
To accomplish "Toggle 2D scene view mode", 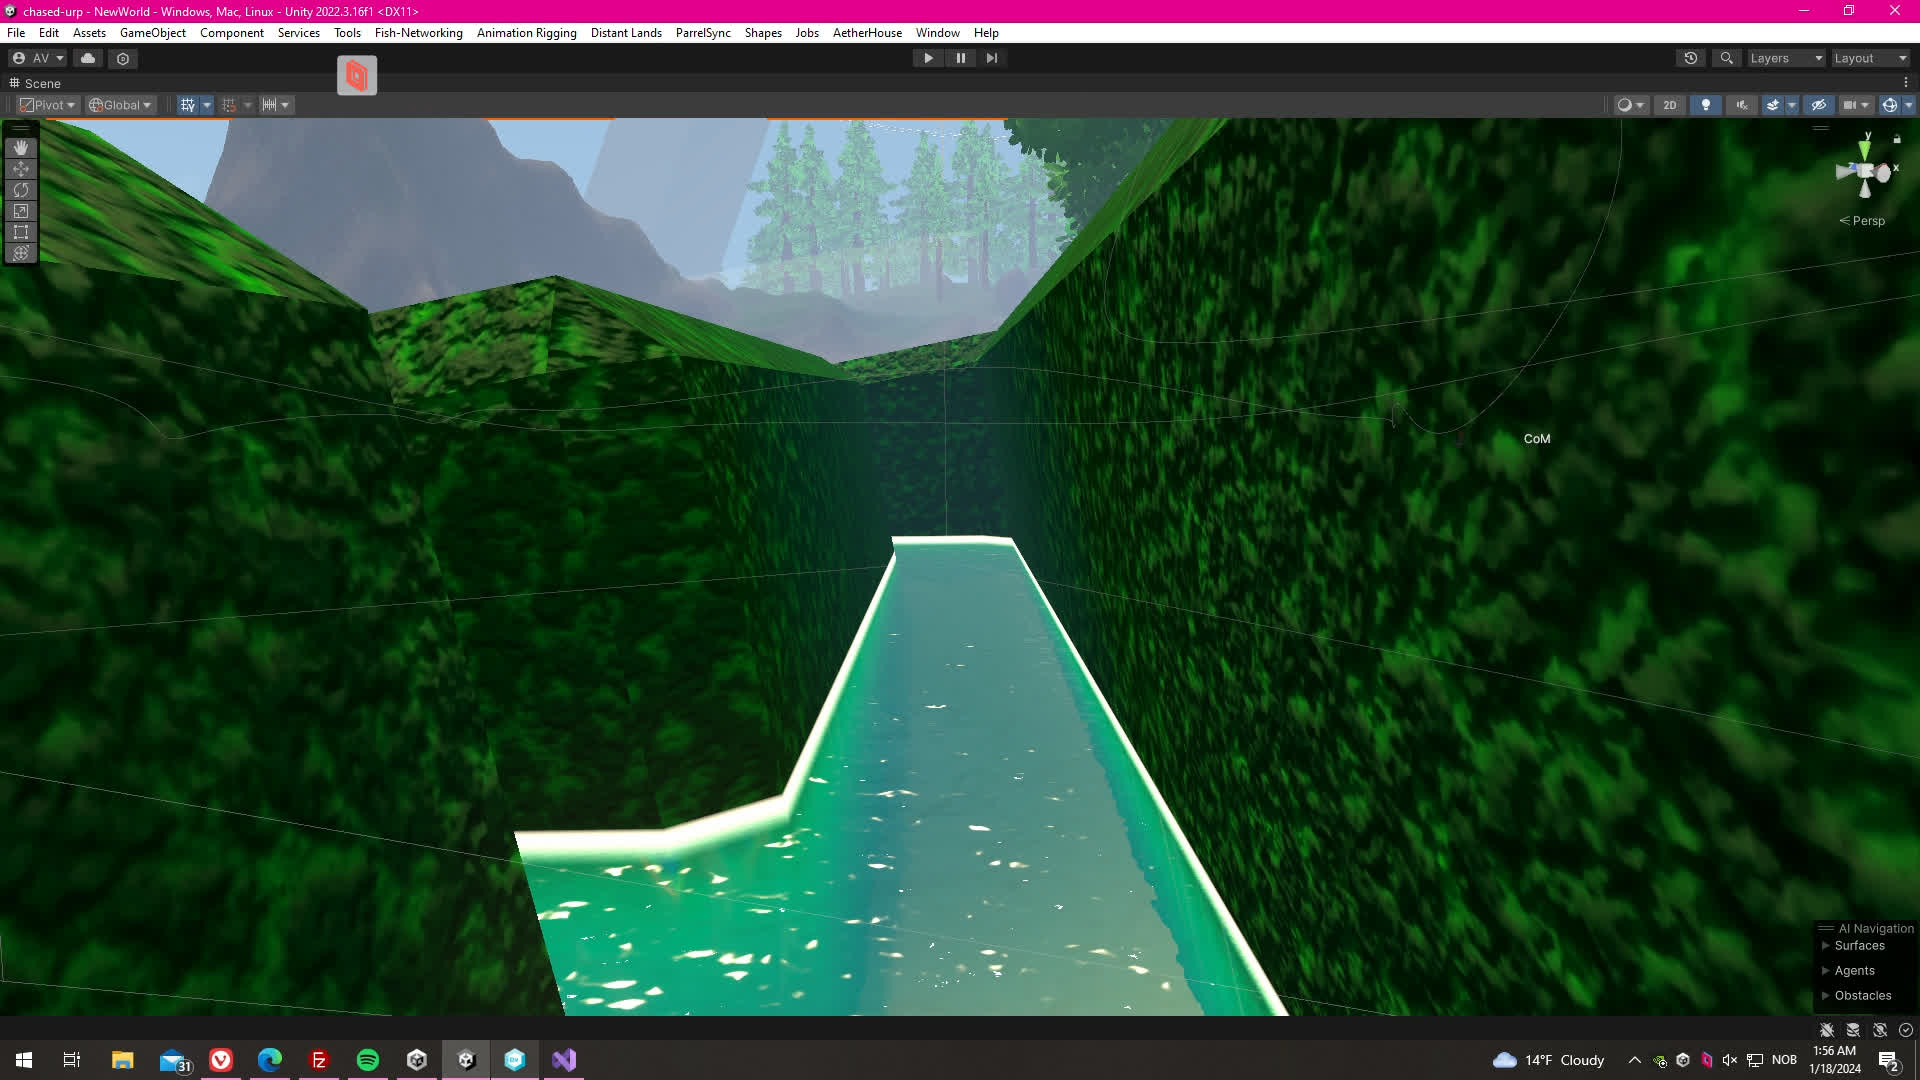I will point(1669,105).
